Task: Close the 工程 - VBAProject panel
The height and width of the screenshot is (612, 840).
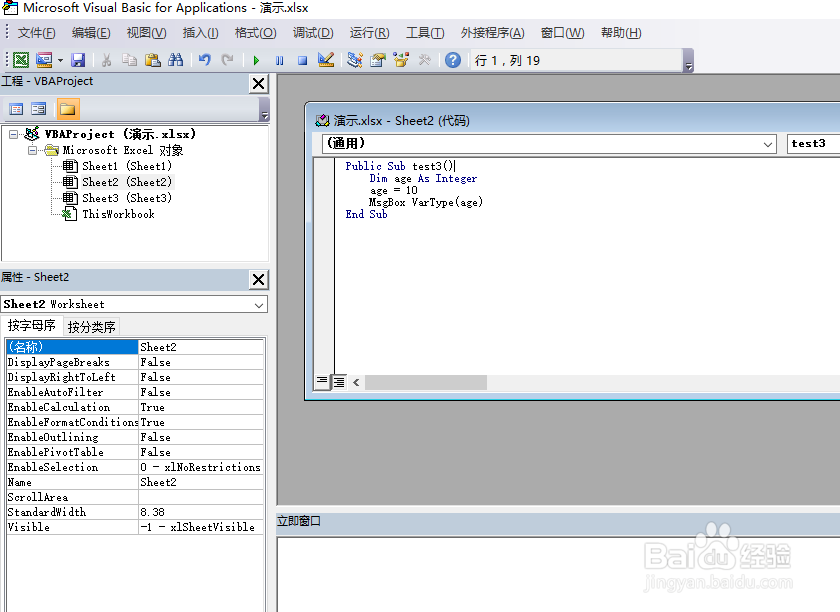Action: point(259,84)
